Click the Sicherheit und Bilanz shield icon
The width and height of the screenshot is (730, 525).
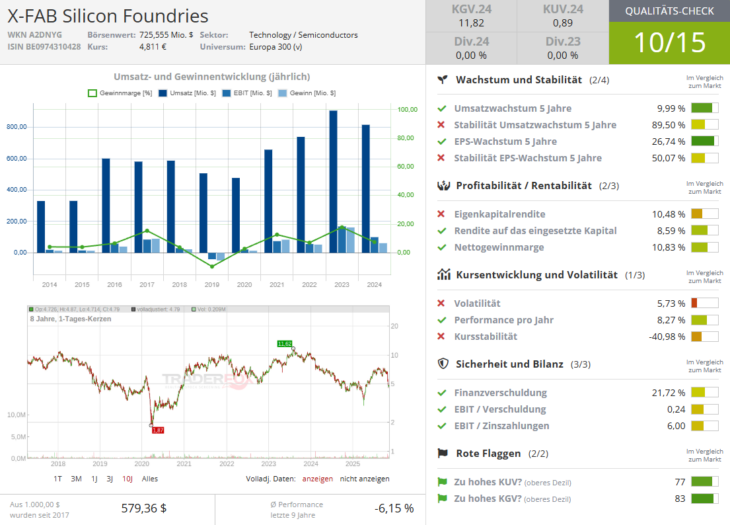pos(442,365)
